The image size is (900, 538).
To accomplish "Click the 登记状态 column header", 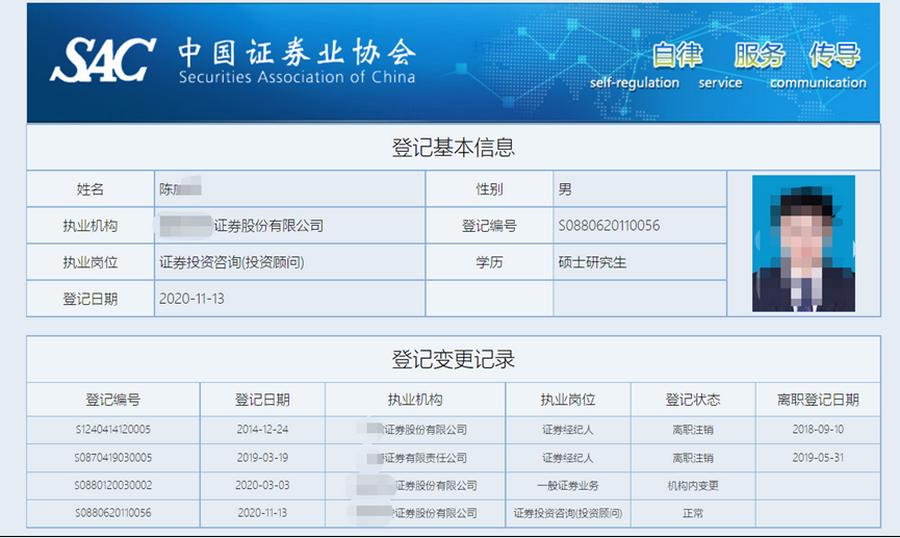I will [x=692, y=399].
